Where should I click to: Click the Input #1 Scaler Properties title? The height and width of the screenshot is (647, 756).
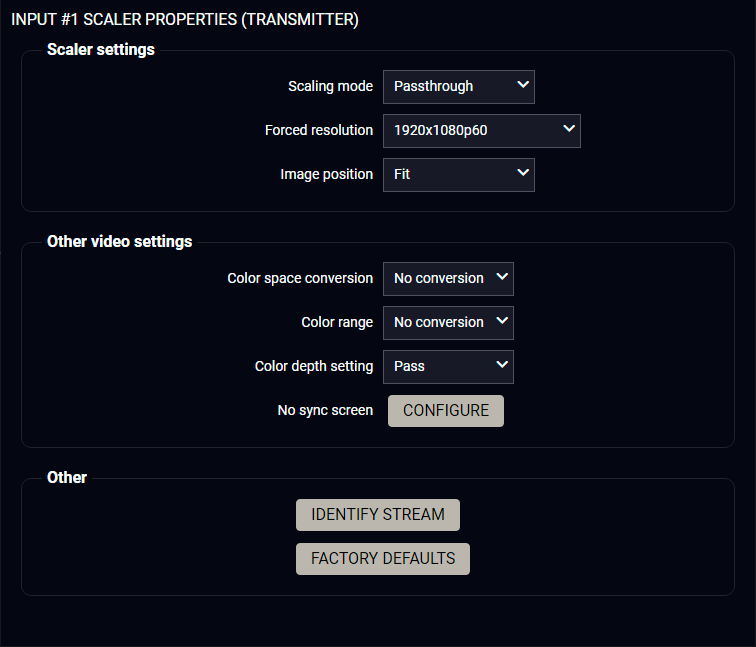point(185,19)
